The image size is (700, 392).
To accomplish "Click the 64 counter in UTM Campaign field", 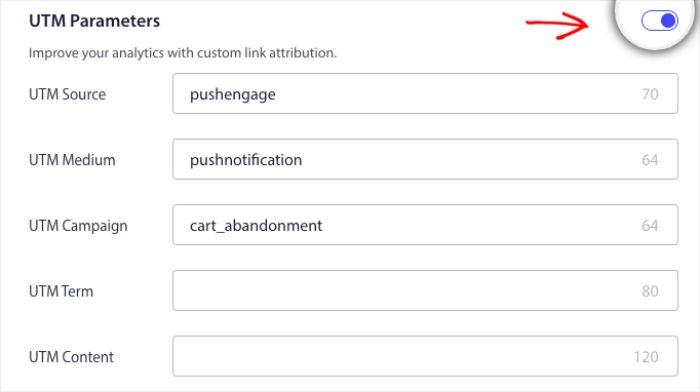I will [650, 225].
